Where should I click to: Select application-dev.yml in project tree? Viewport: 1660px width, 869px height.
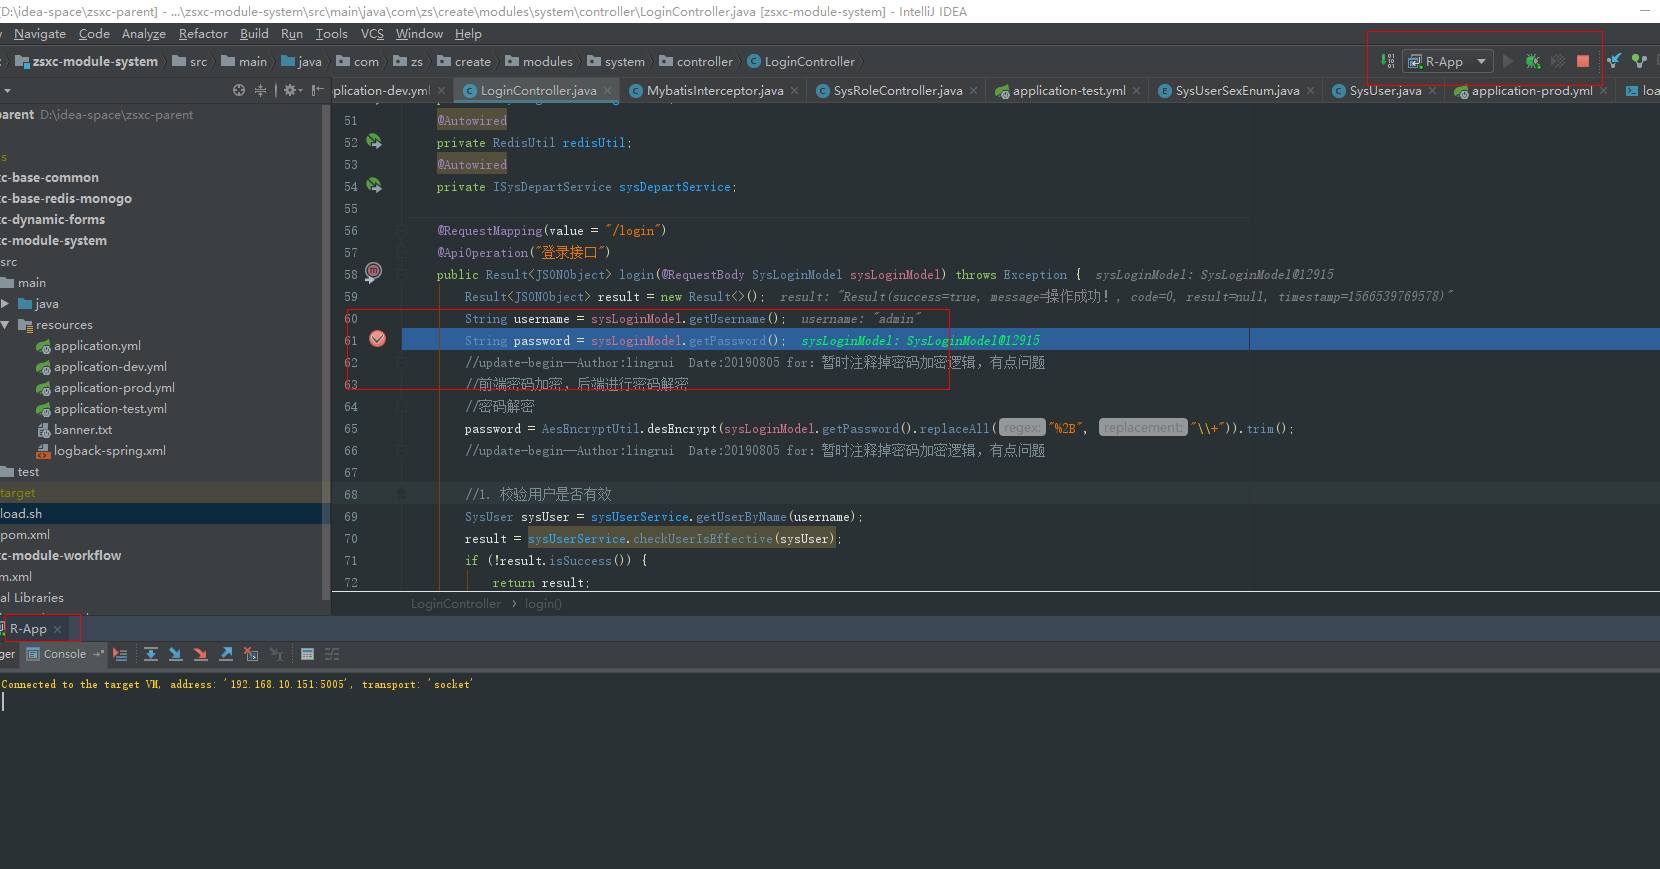110,367
